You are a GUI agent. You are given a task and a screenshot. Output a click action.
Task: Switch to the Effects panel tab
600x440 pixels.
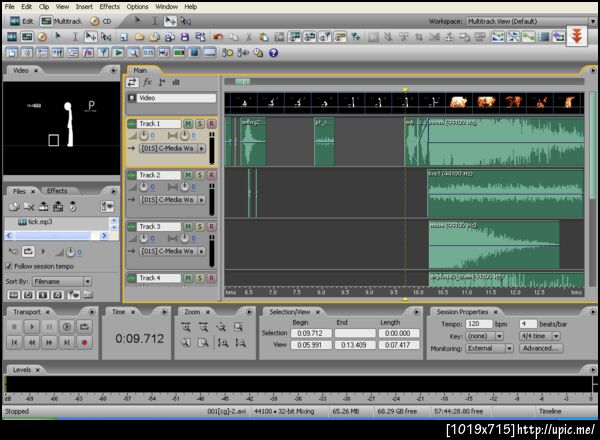tap(57, 190)
